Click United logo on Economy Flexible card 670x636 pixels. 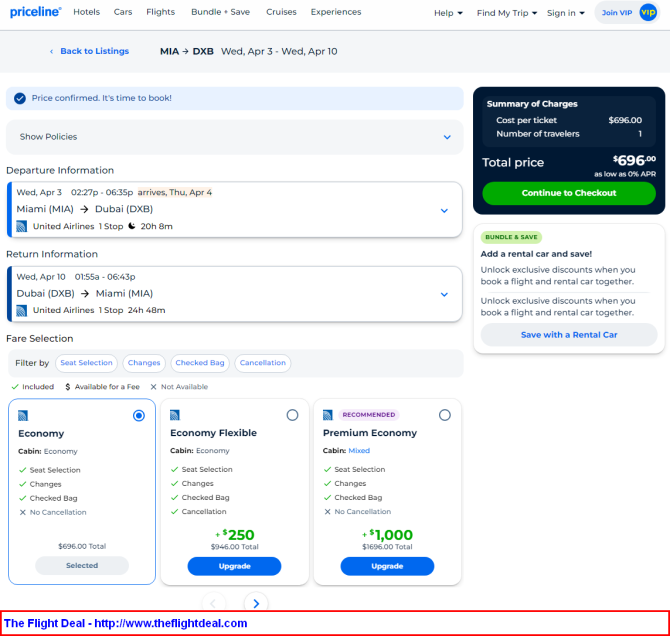click(x=175, y=415)
